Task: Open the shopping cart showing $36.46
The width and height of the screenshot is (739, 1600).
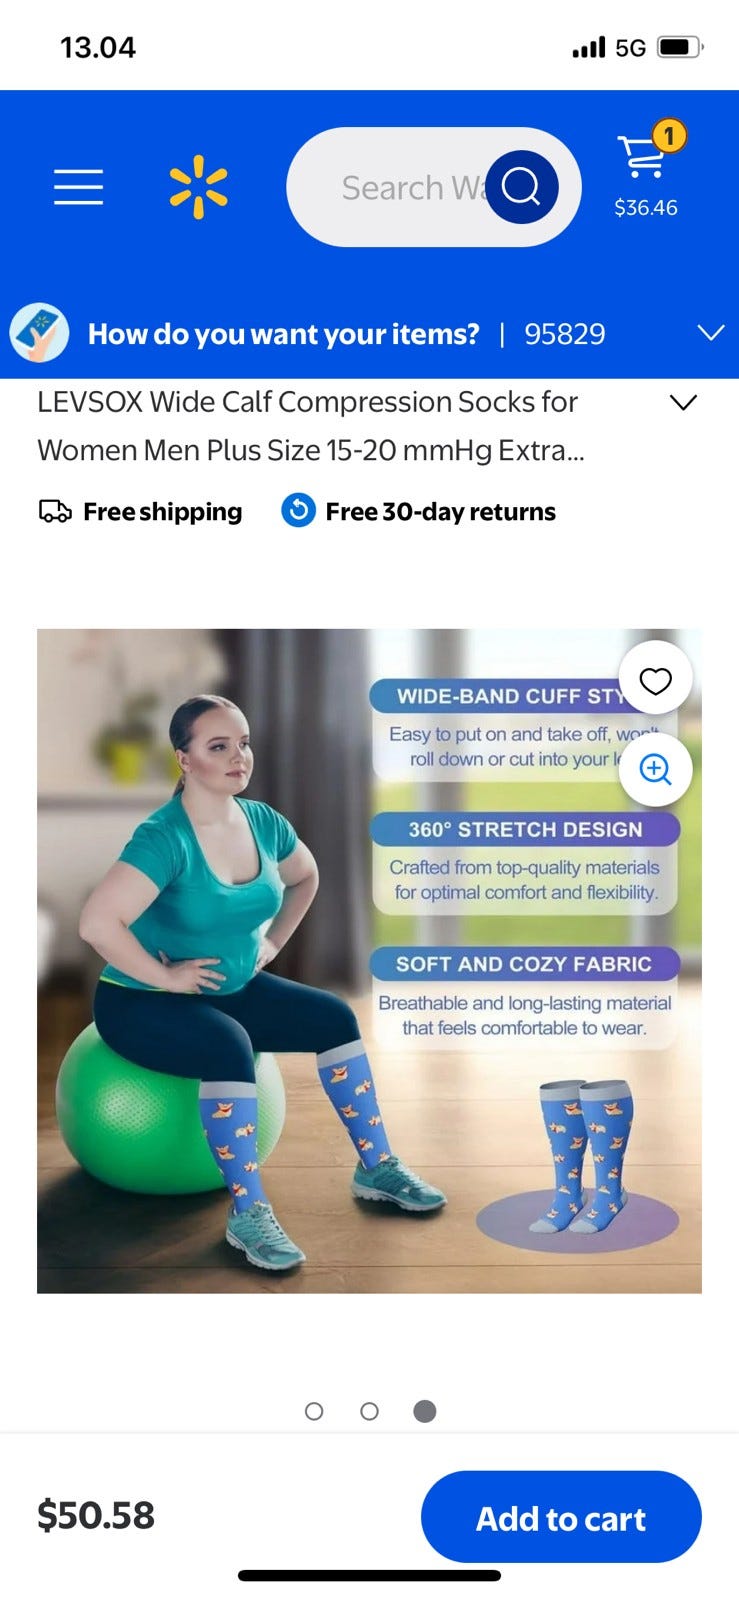Action: point(646,170)
